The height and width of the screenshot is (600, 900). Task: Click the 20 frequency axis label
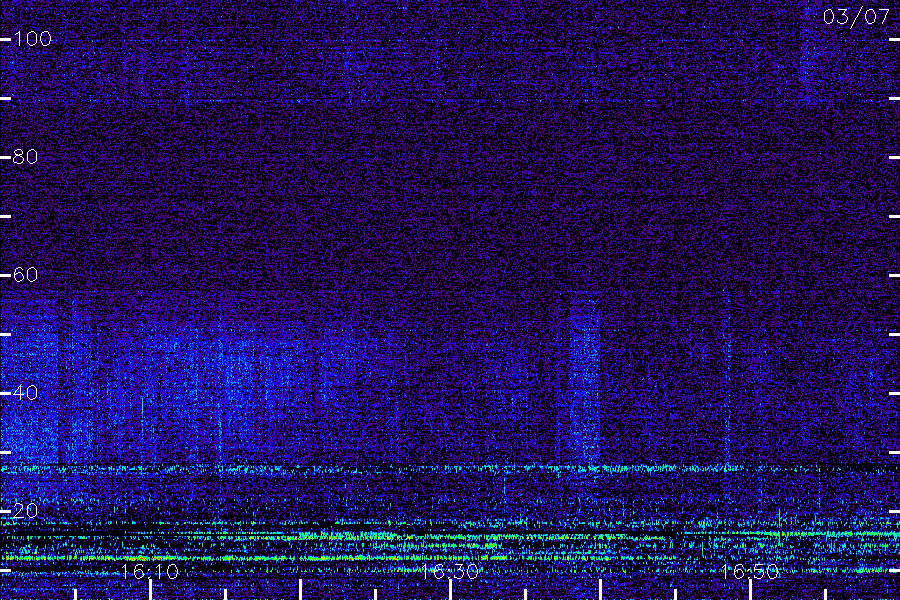point(25,511)
